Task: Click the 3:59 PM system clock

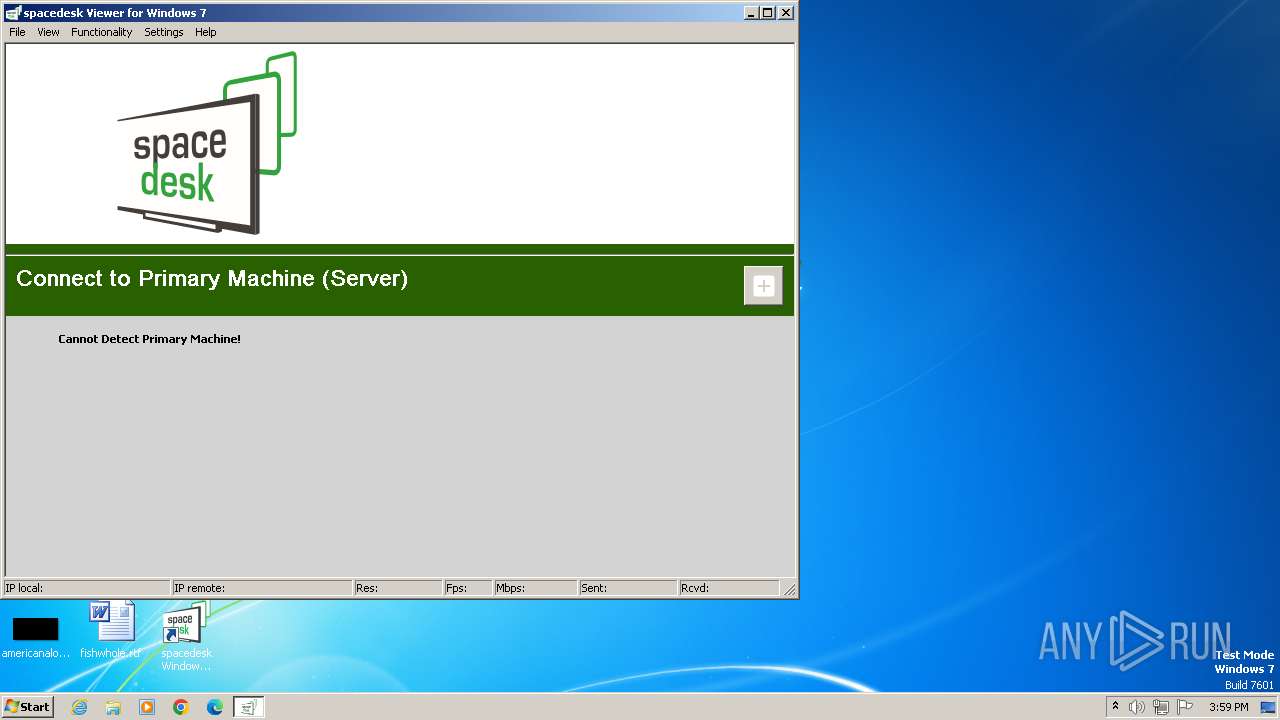Action: (1228, 707)
